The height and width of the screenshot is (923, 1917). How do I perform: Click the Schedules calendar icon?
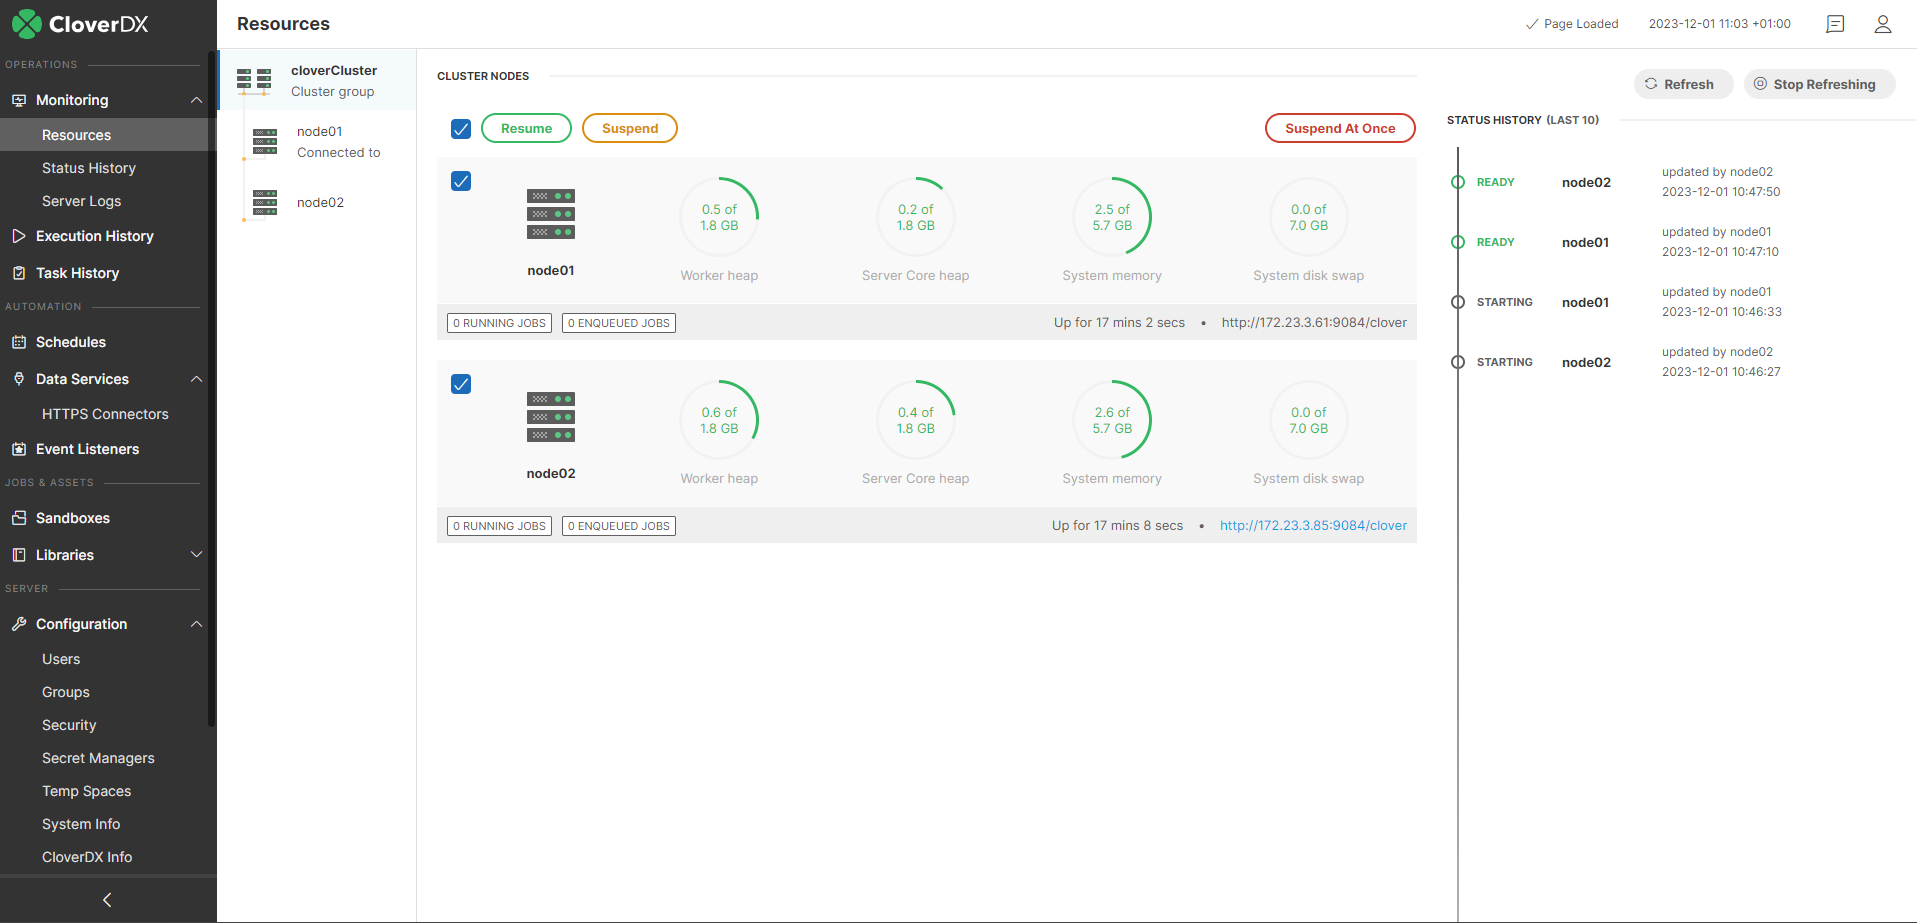(19, 342)
